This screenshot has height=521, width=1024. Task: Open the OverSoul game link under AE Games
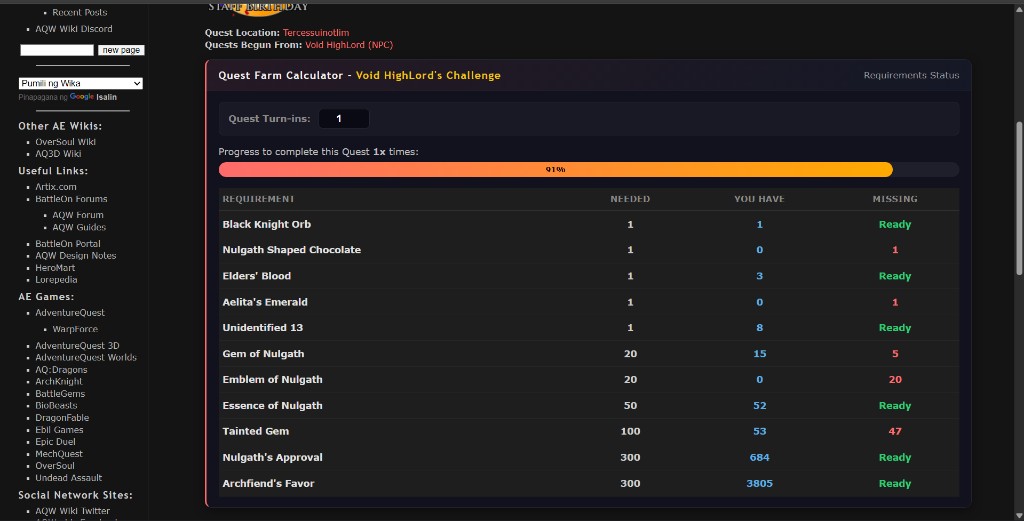tap(55, 466)
